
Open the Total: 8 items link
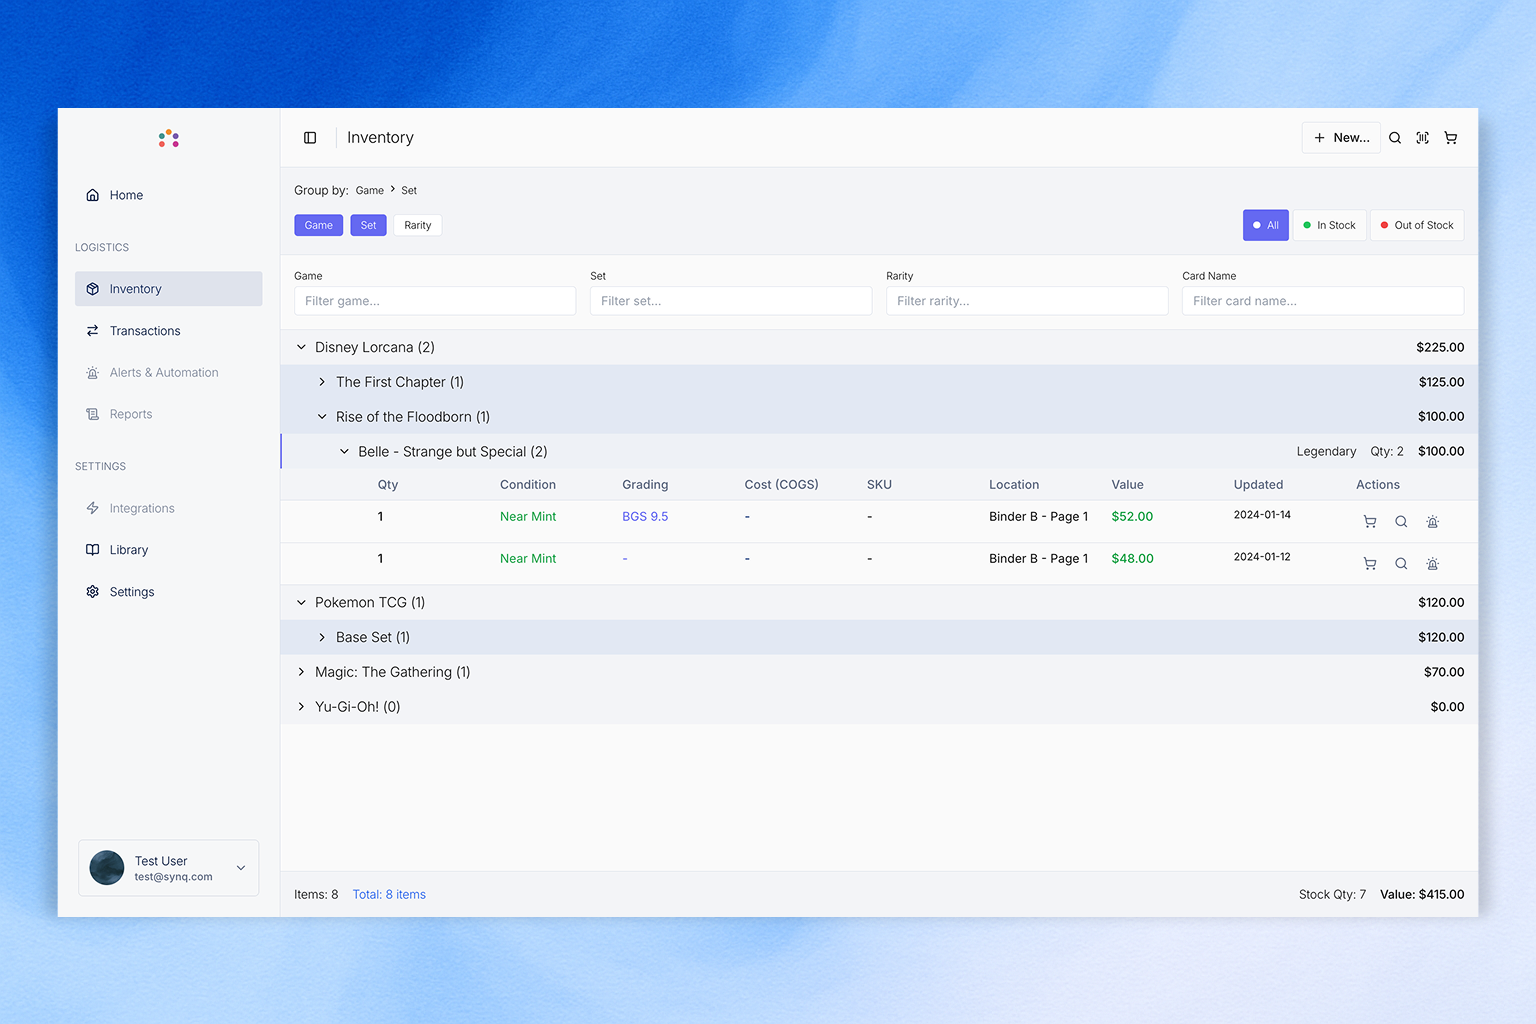[389, 894]
